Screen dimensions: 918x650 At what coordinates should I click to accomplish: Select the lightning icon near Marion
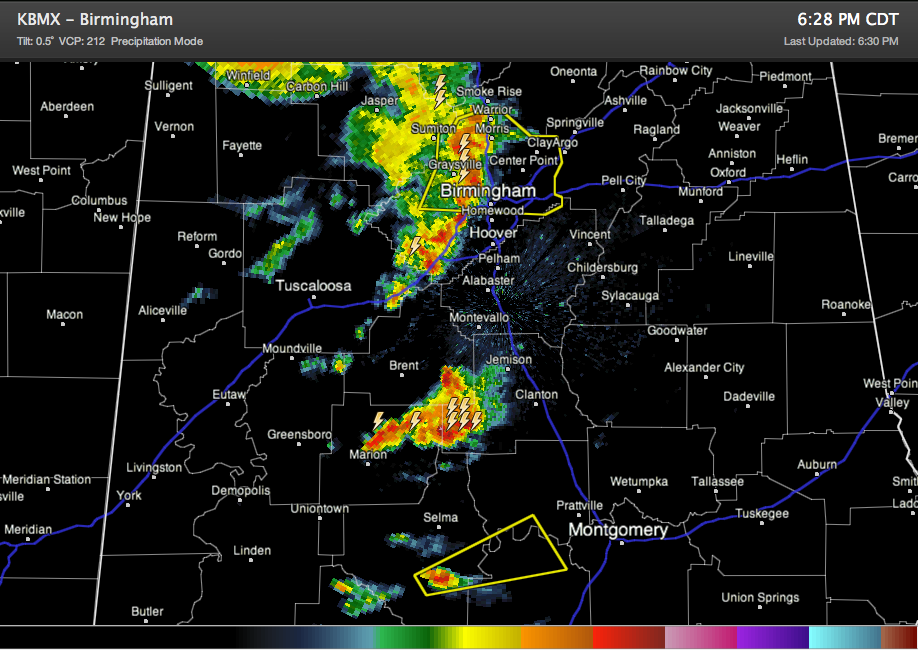click(x=379, y=421)
